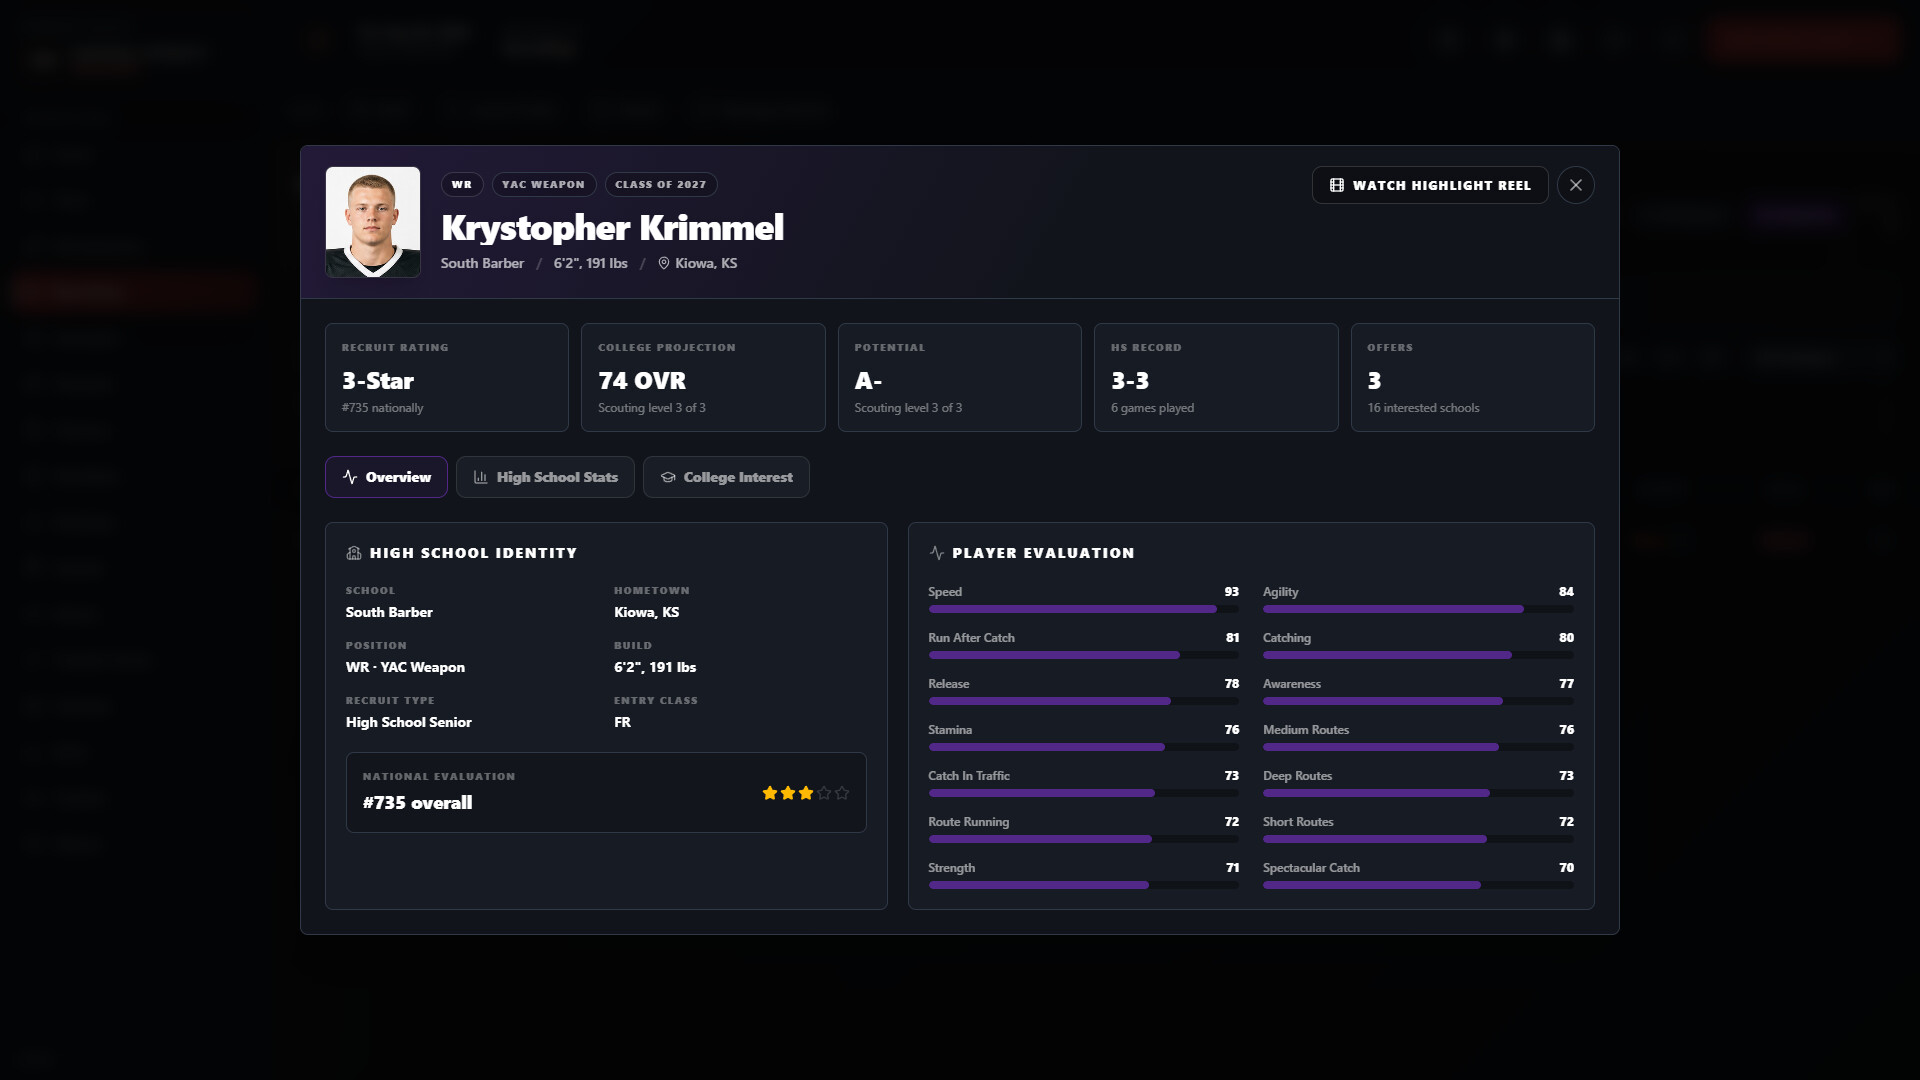This screenshot has width=1920, height=1080.
Task: Click the Agility rating bar
Action: click(x=1418, y=609)
